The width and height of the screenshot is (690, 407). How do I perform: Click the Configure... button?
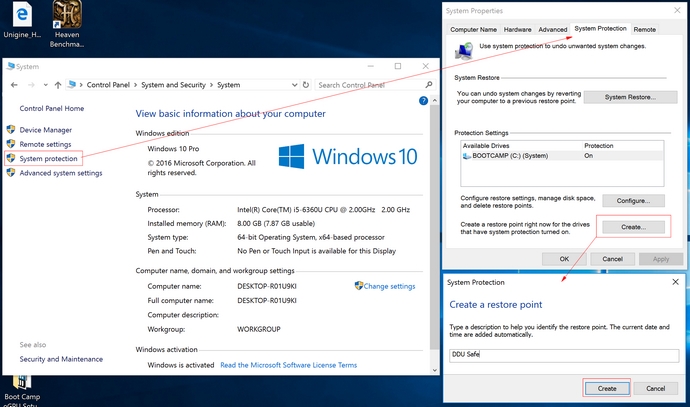(633, 201)
